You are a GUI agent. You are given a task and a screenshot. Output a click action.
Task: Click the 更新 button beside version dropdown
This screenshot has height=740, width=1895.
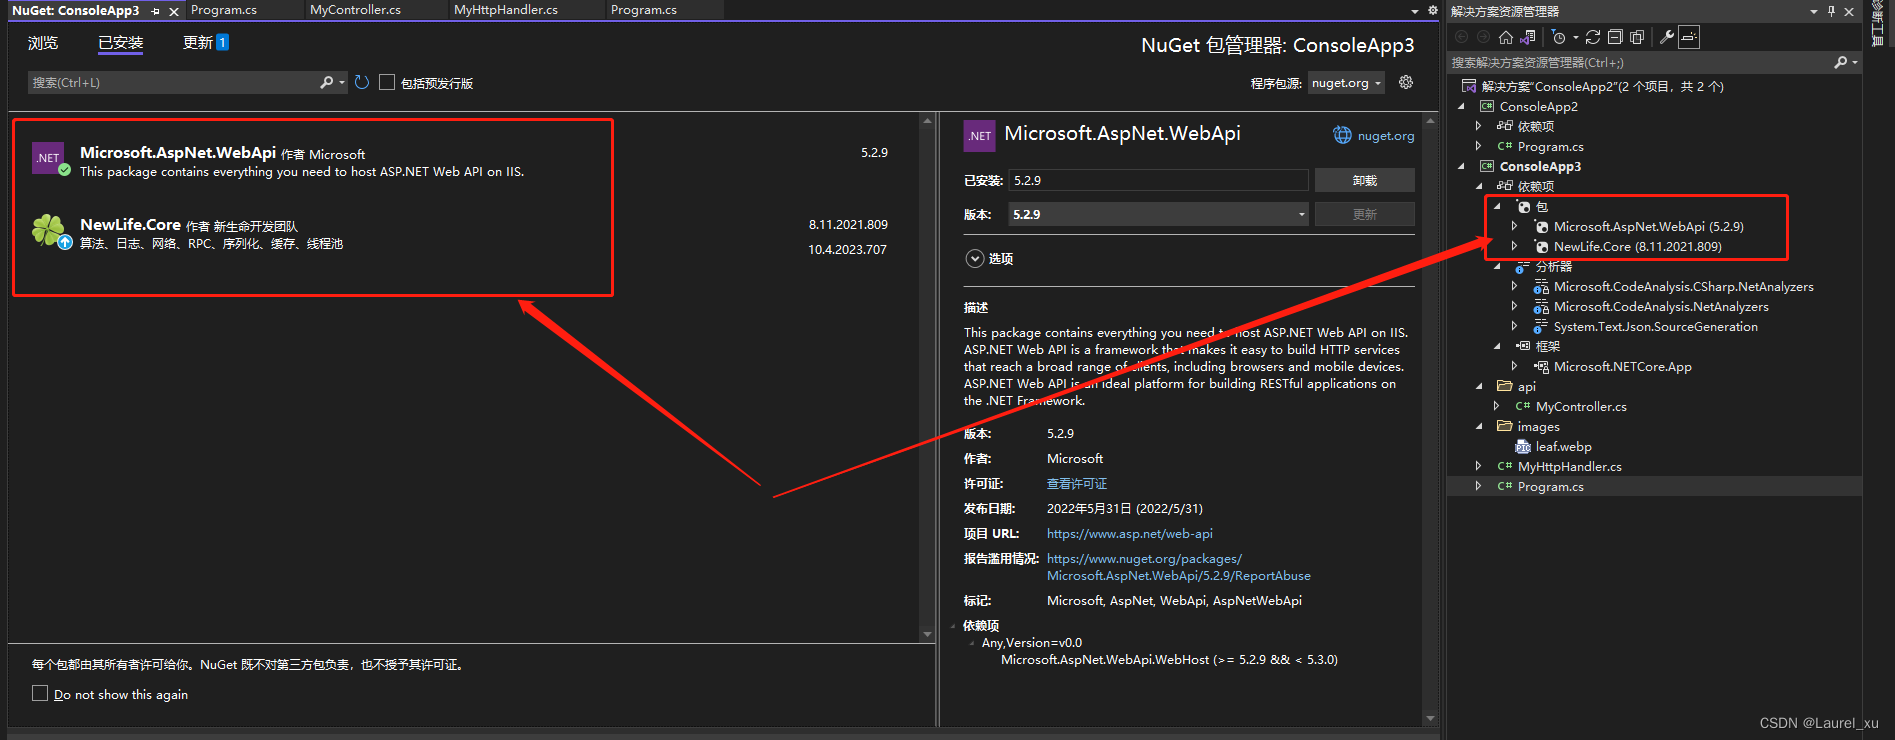[1364, 214]
